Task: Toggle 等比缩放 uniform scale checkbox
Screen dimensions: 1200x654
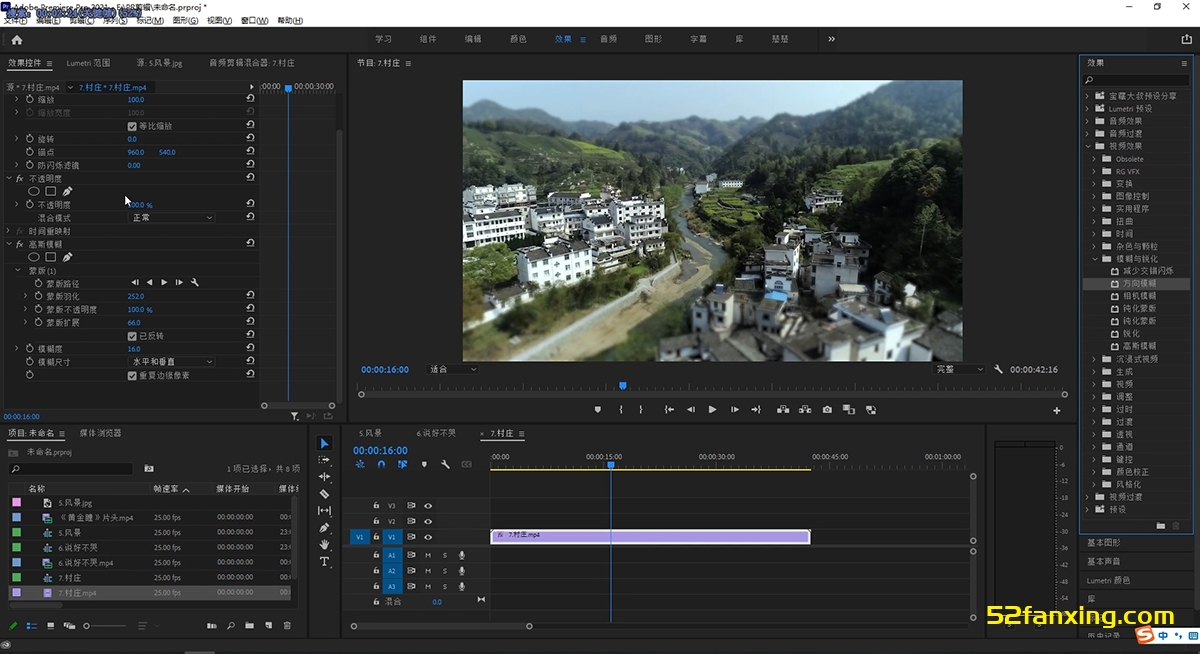Action: [132, 126]
